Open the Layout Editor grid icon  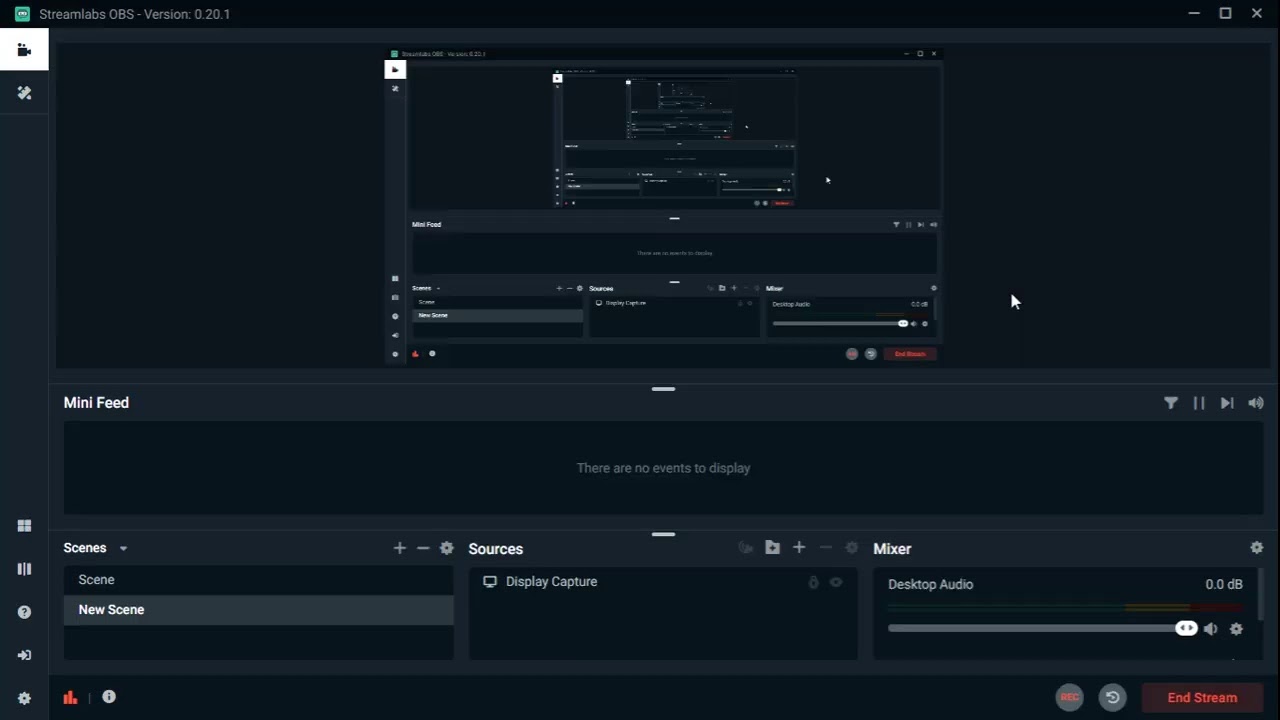coord(24,526)
